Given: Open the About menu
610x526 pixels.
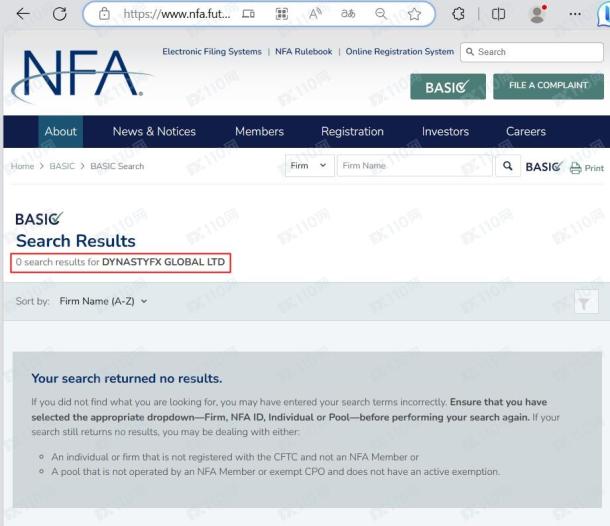Looking at the screenshot, I should [61, 131].
